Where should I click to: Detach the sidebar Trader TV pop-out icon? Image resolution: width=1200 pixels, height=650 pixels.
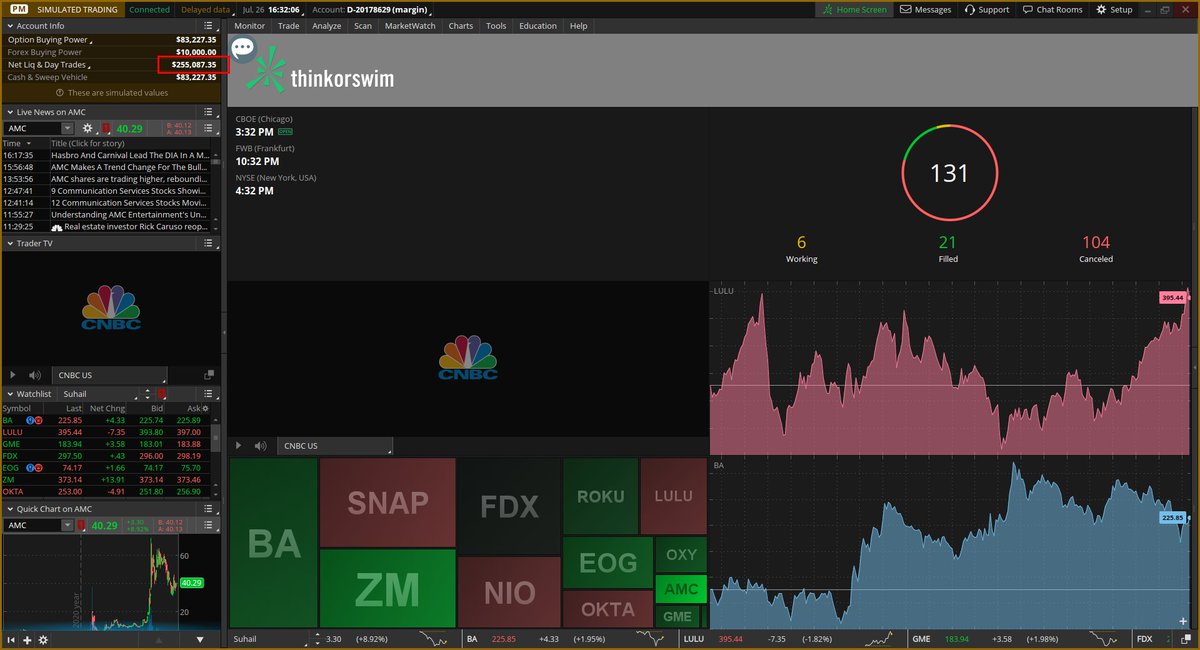[x=209, y=375]
